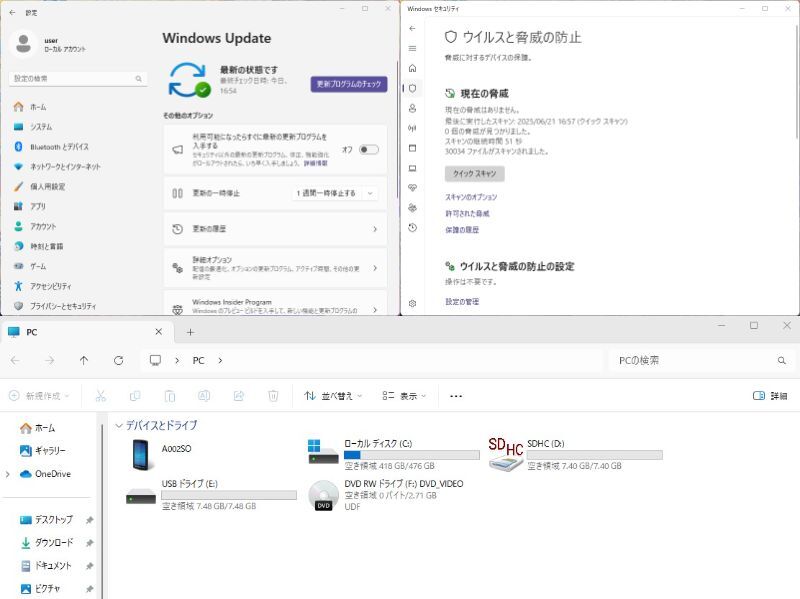
Task: Open the 並べ替え sort dropdown
Action: [333, 396]
